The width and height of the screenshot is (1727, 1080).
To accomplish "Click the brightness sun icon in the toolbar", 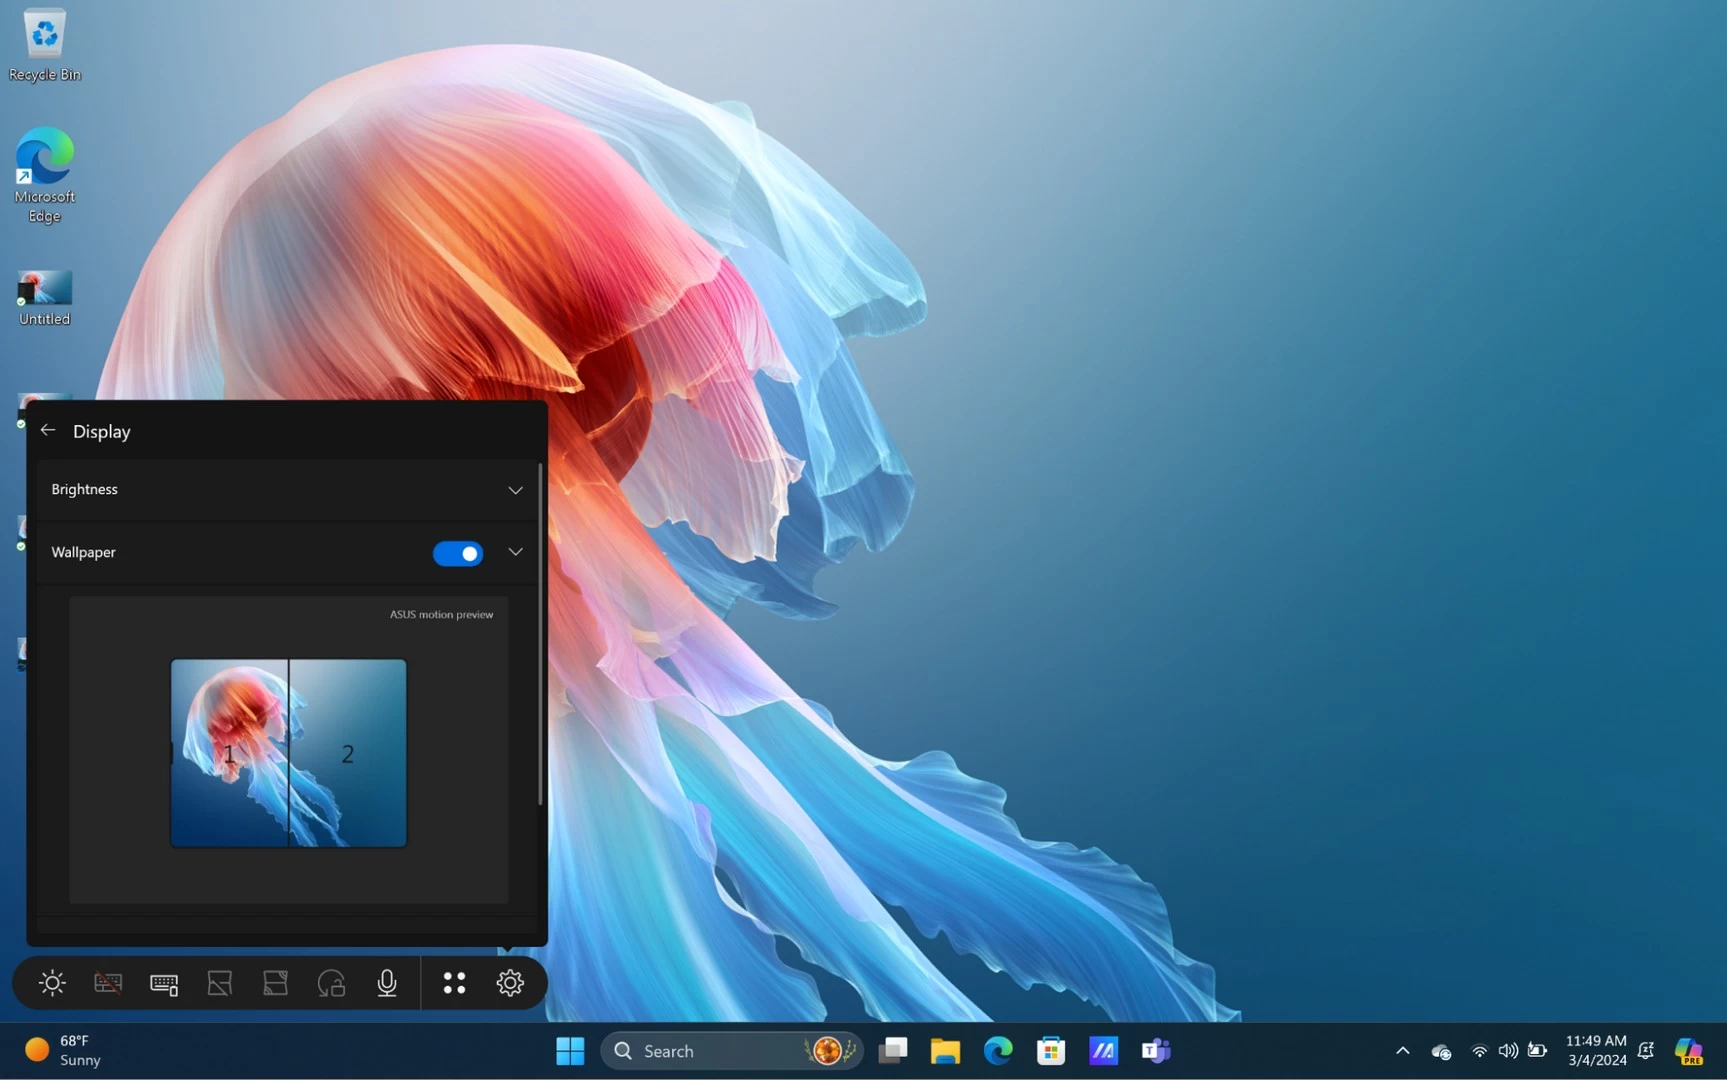I will click(x=52, y=983).
